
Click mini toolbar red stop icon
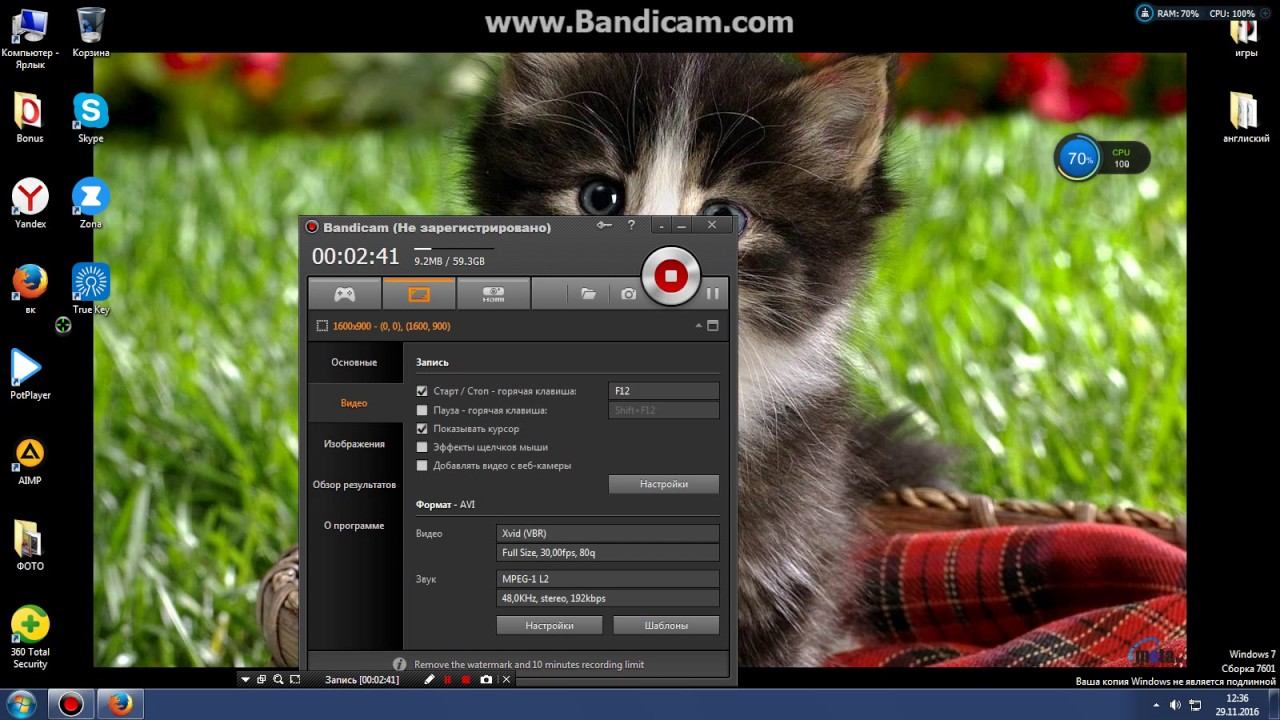click(466, 680)
